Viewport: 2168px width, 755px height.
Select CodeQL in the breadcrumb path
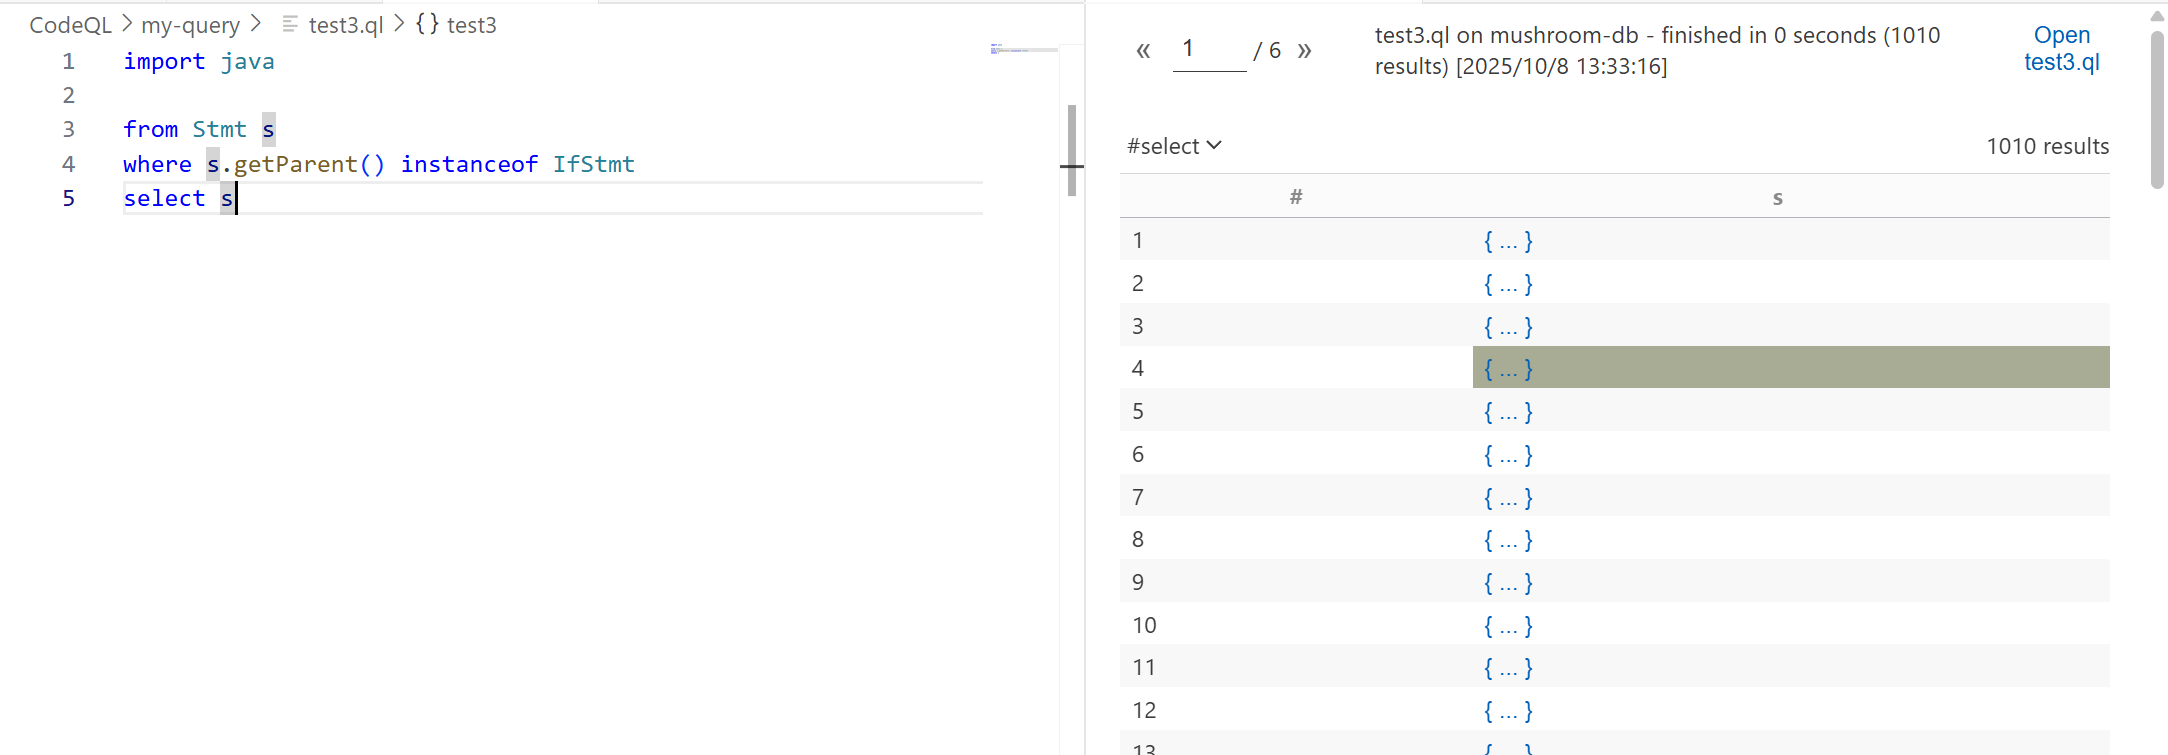[x=70, y=25]
